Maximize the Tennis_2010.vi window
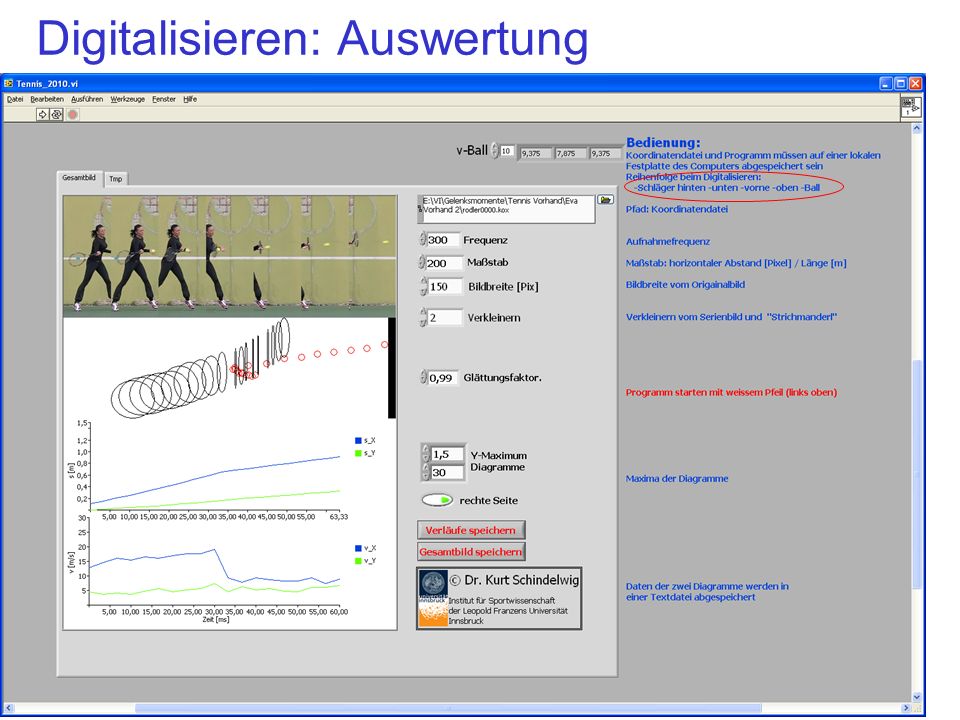960x720 pixels. [901, 84]
